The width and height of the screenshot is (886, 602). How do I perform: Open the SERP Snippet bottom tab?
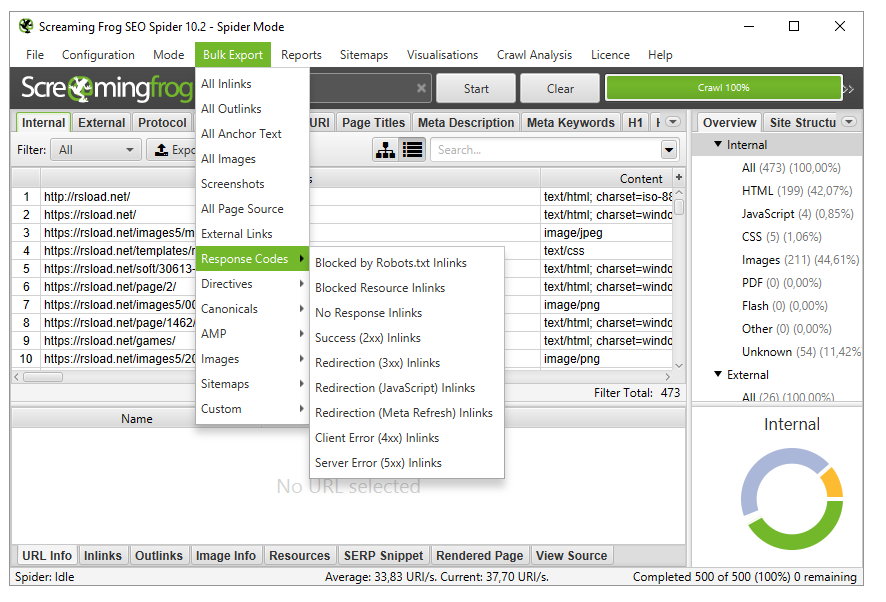(383, 556)
